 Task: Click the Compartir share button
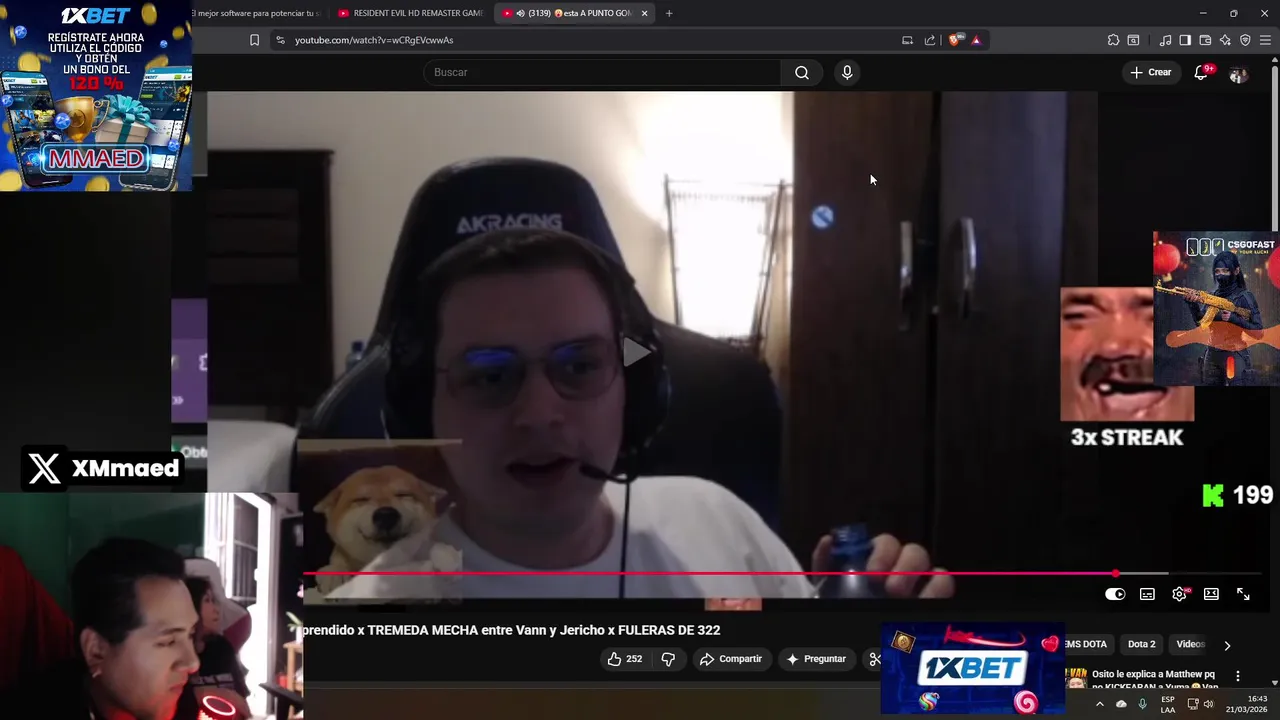point(731,659)
